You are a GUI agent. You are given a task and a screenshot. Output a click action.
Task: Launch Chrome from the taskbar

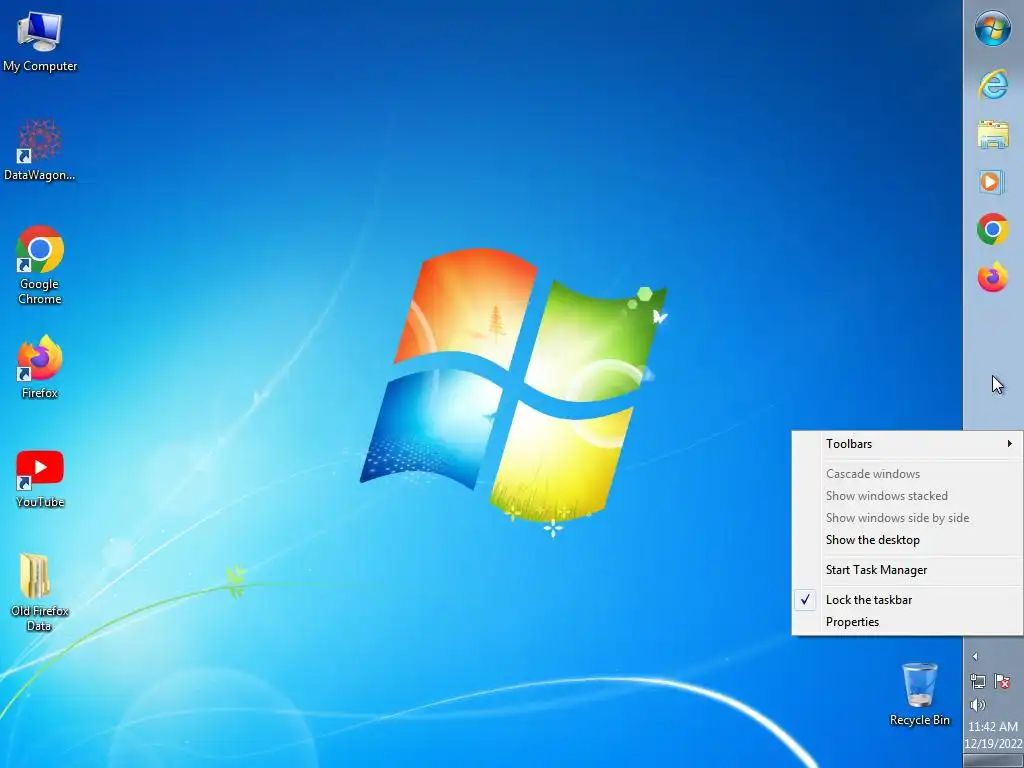point(993,229)
